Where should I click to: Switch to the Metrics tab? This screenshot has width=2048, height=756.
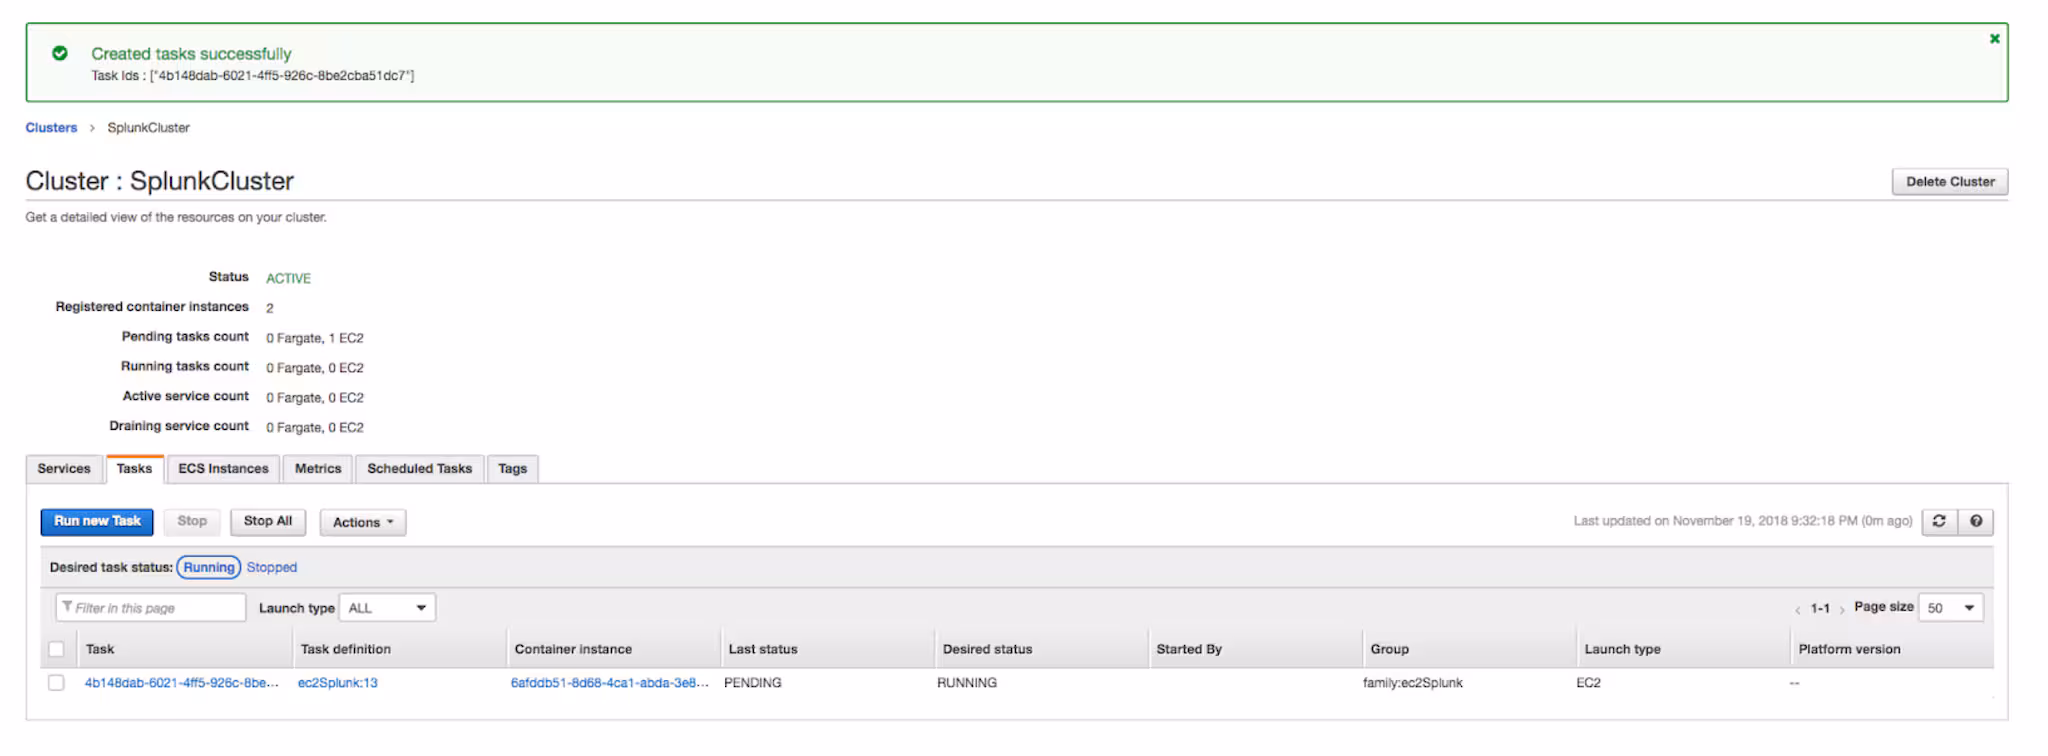click(x=318, y=469)
